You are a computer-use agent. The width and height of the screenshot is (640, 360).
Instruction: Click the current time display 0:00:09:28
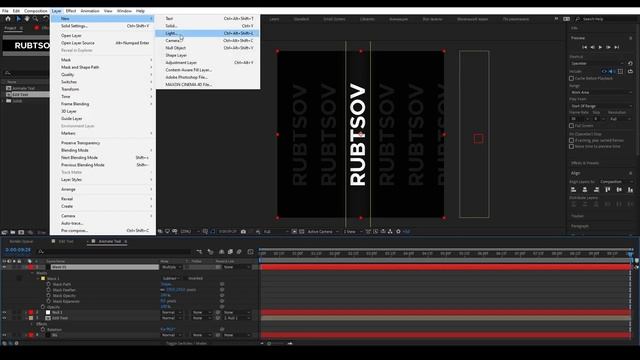[18, 250]
